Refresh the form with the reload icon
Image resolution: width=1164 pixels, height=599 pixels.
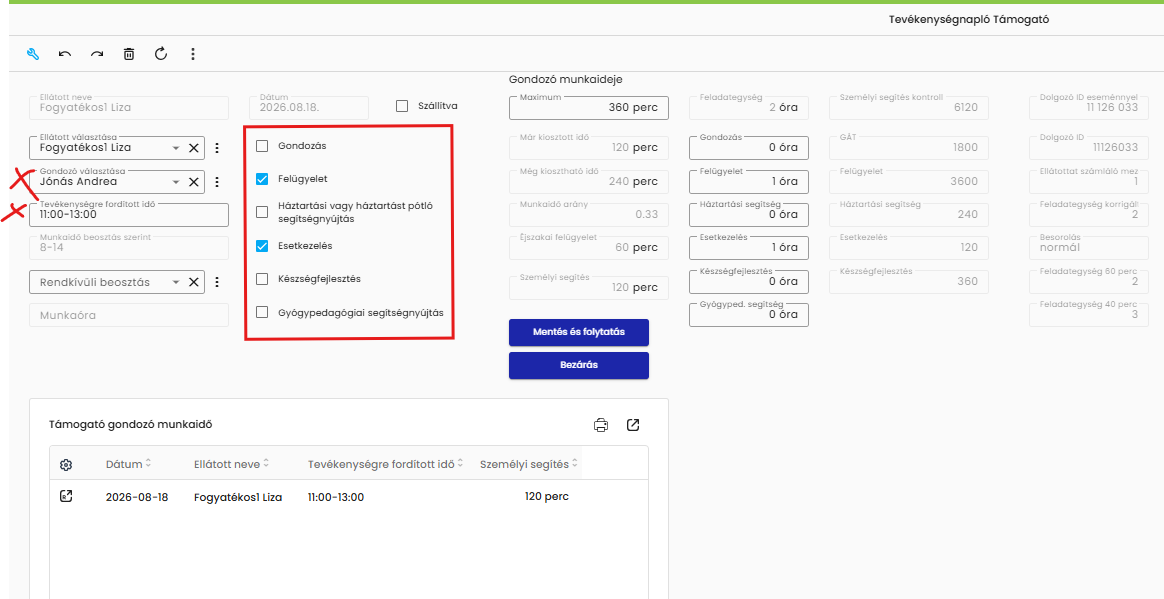pyautogui.click(x=161, y=53)
